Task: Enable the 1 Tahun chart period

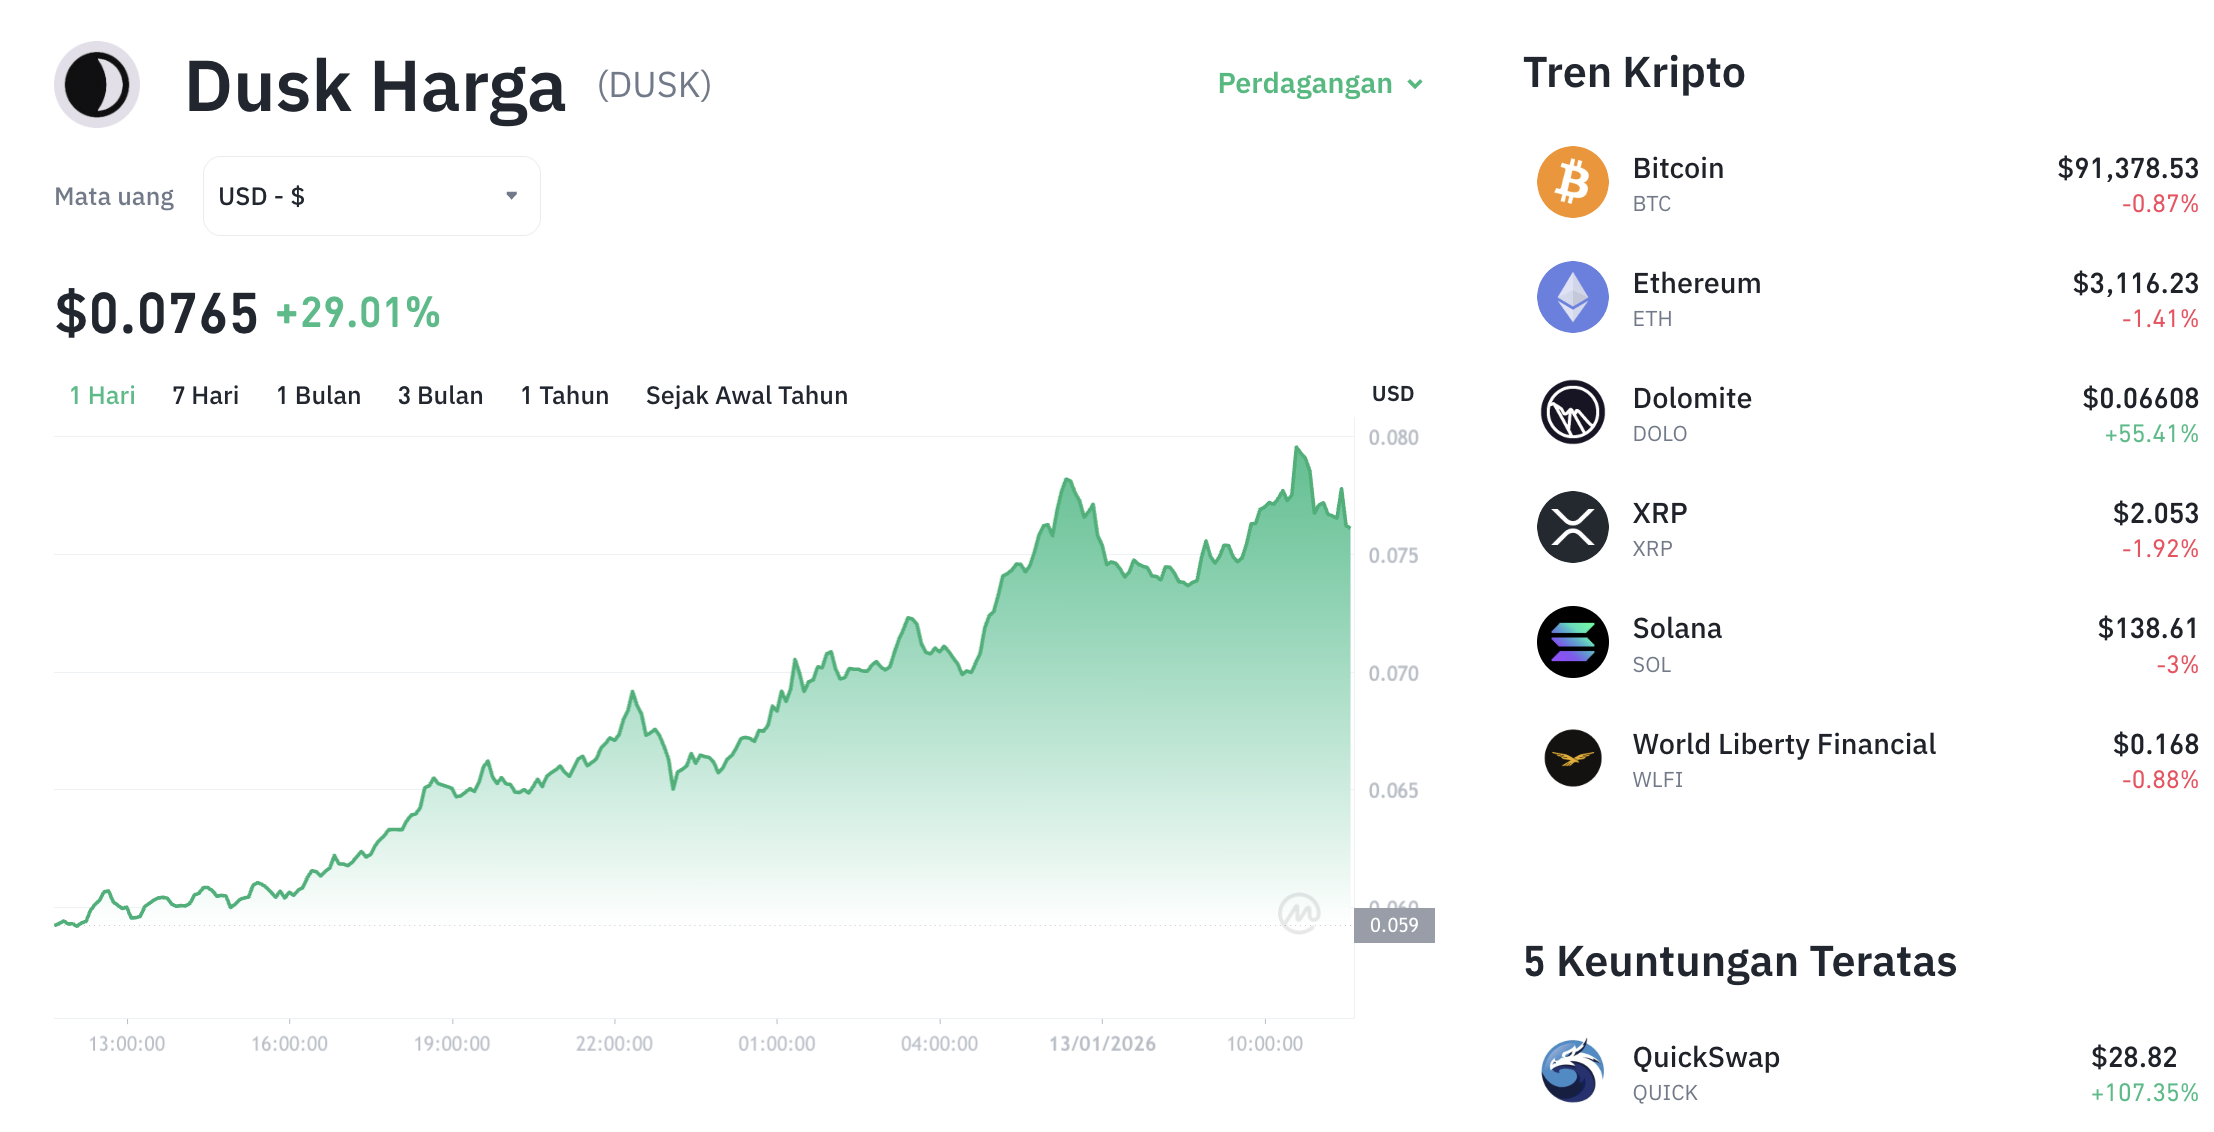Action: point(563,395)
